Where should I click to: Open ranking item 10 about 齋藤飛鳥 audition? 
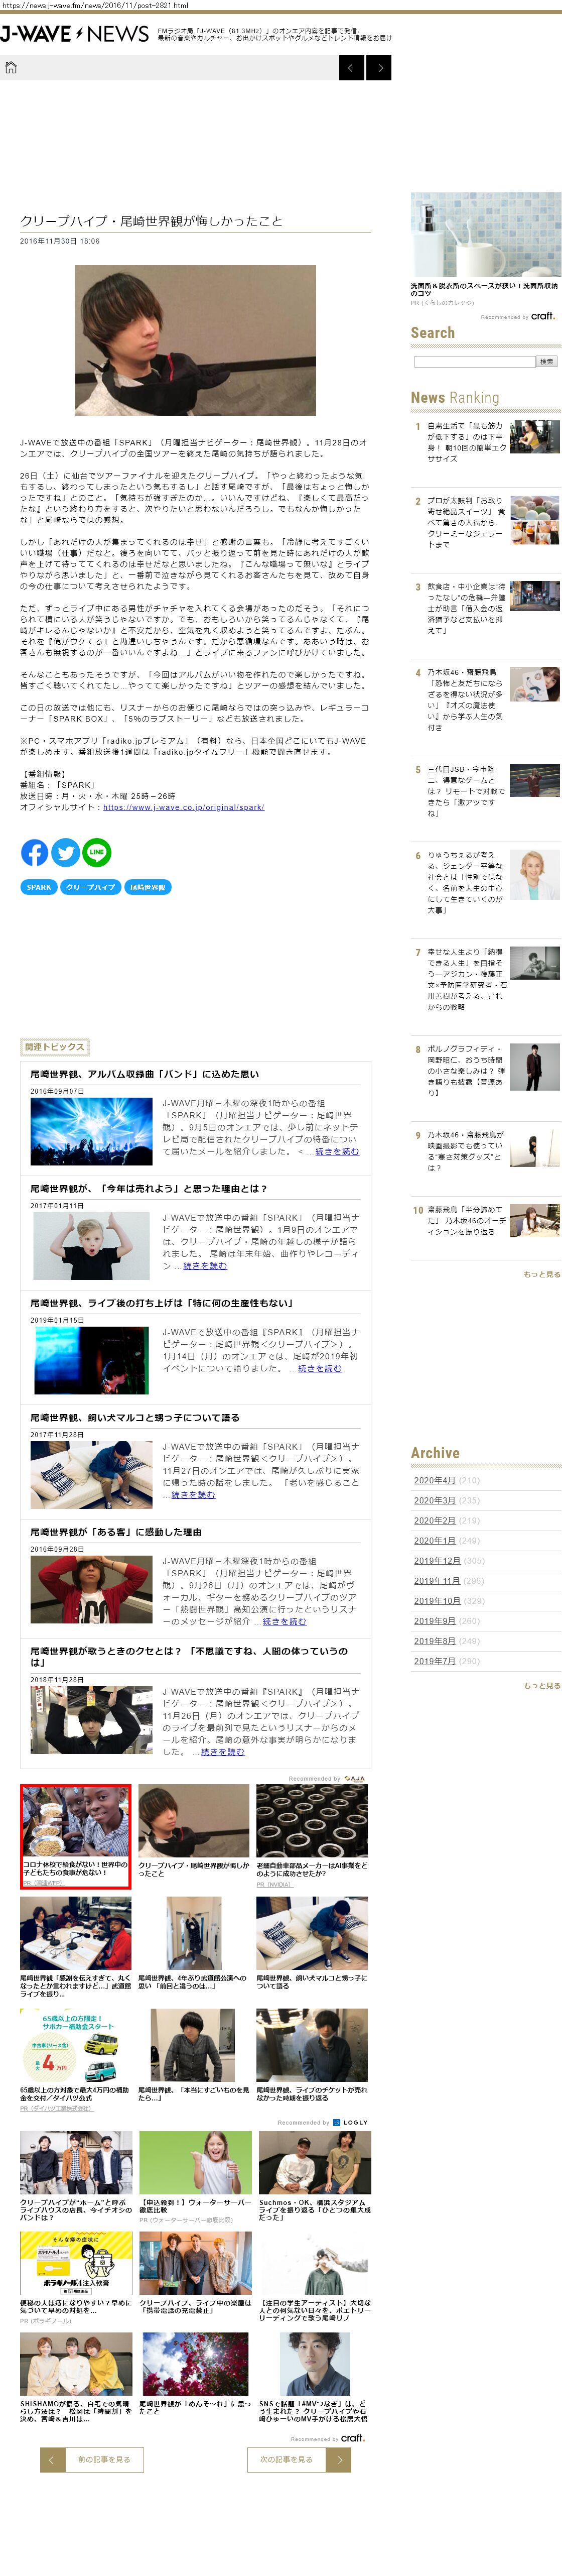click(x=486, y=1220)
